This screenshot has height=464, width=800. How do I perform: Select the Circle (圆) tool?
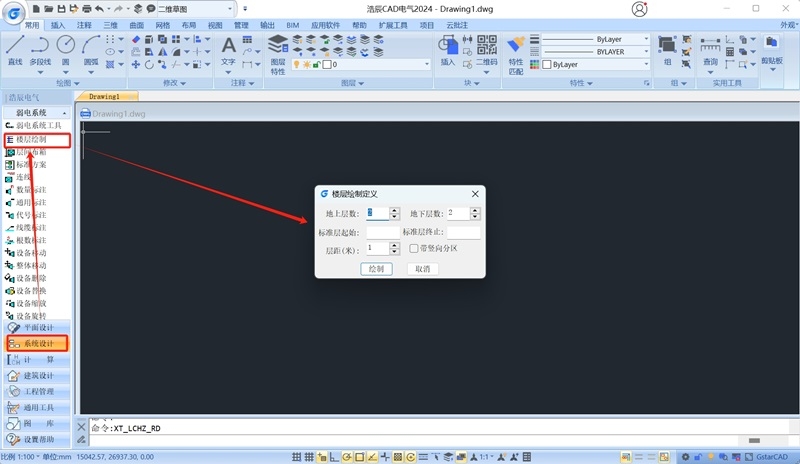65,50
